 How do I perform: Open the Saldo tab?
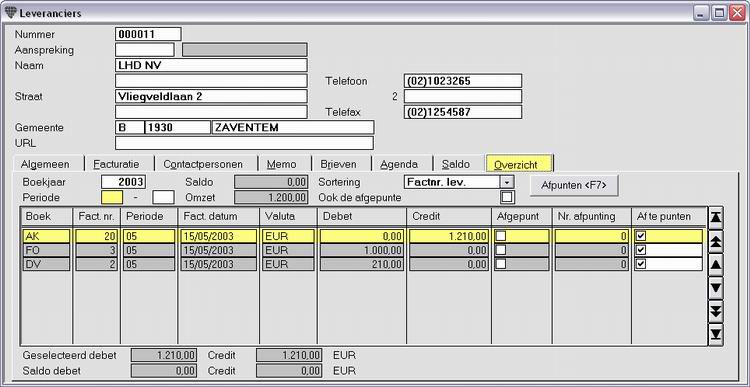tap(456, 164)
